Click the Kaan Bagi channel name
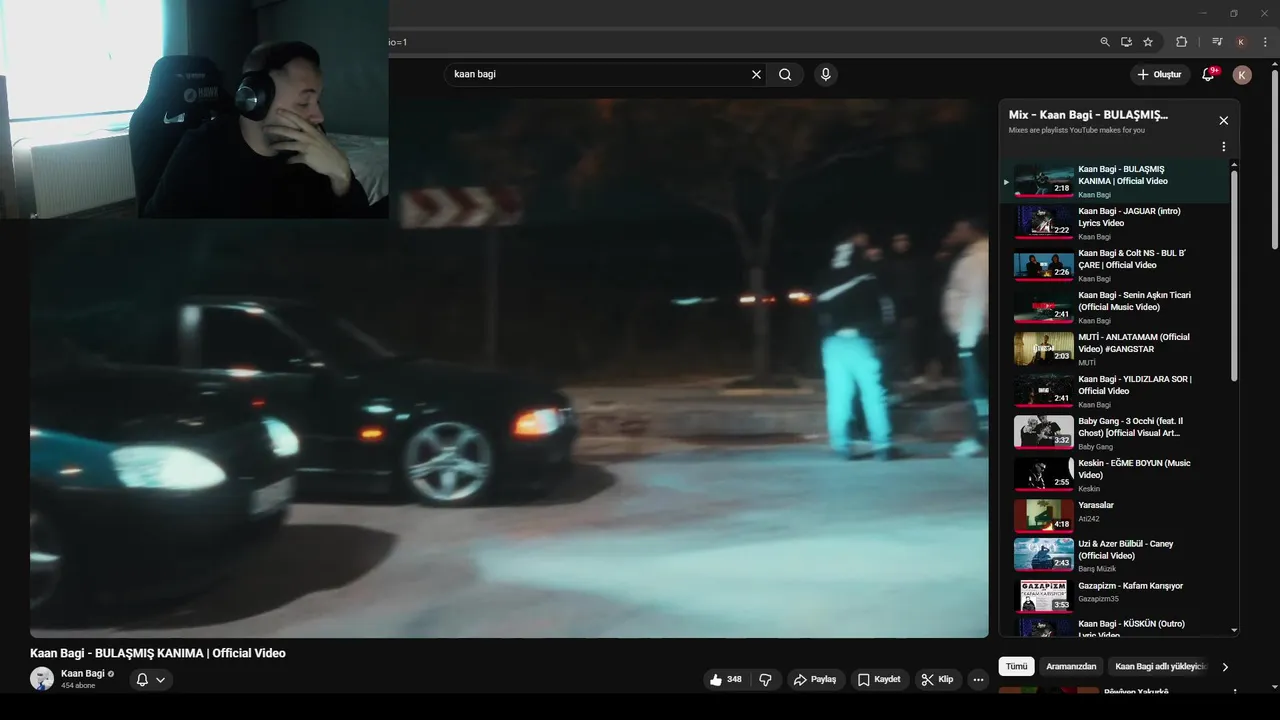 [x=83, y=674]
